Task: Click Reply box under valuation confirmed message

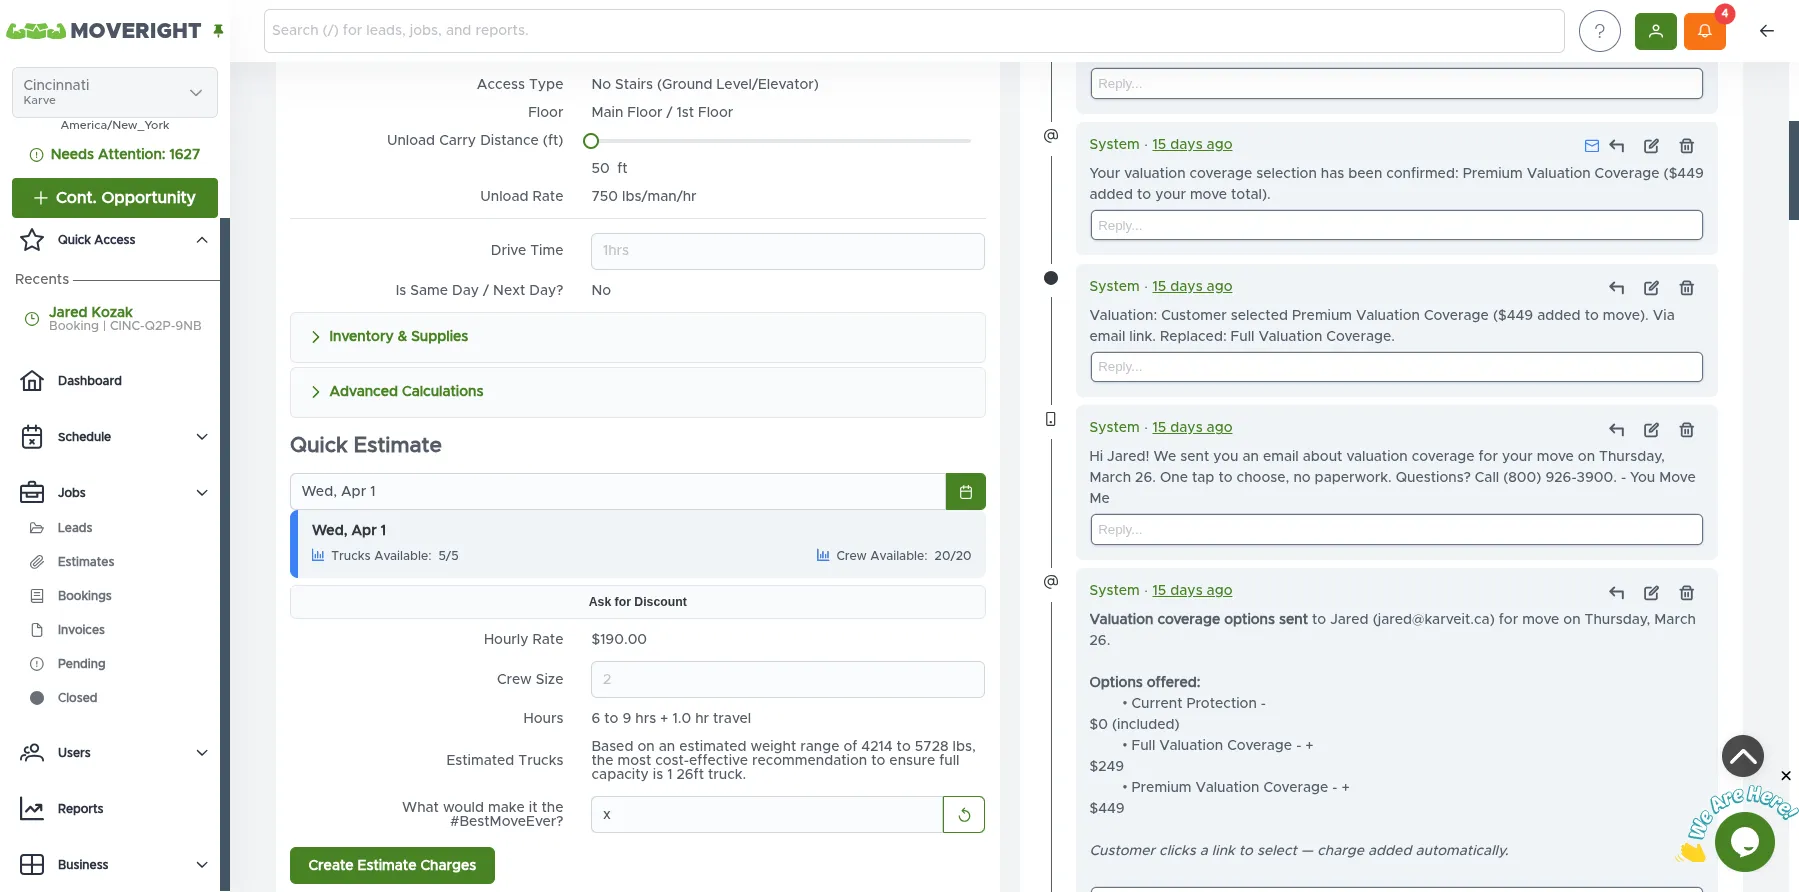Action: pyautogui.click(x=1396, y=225)
